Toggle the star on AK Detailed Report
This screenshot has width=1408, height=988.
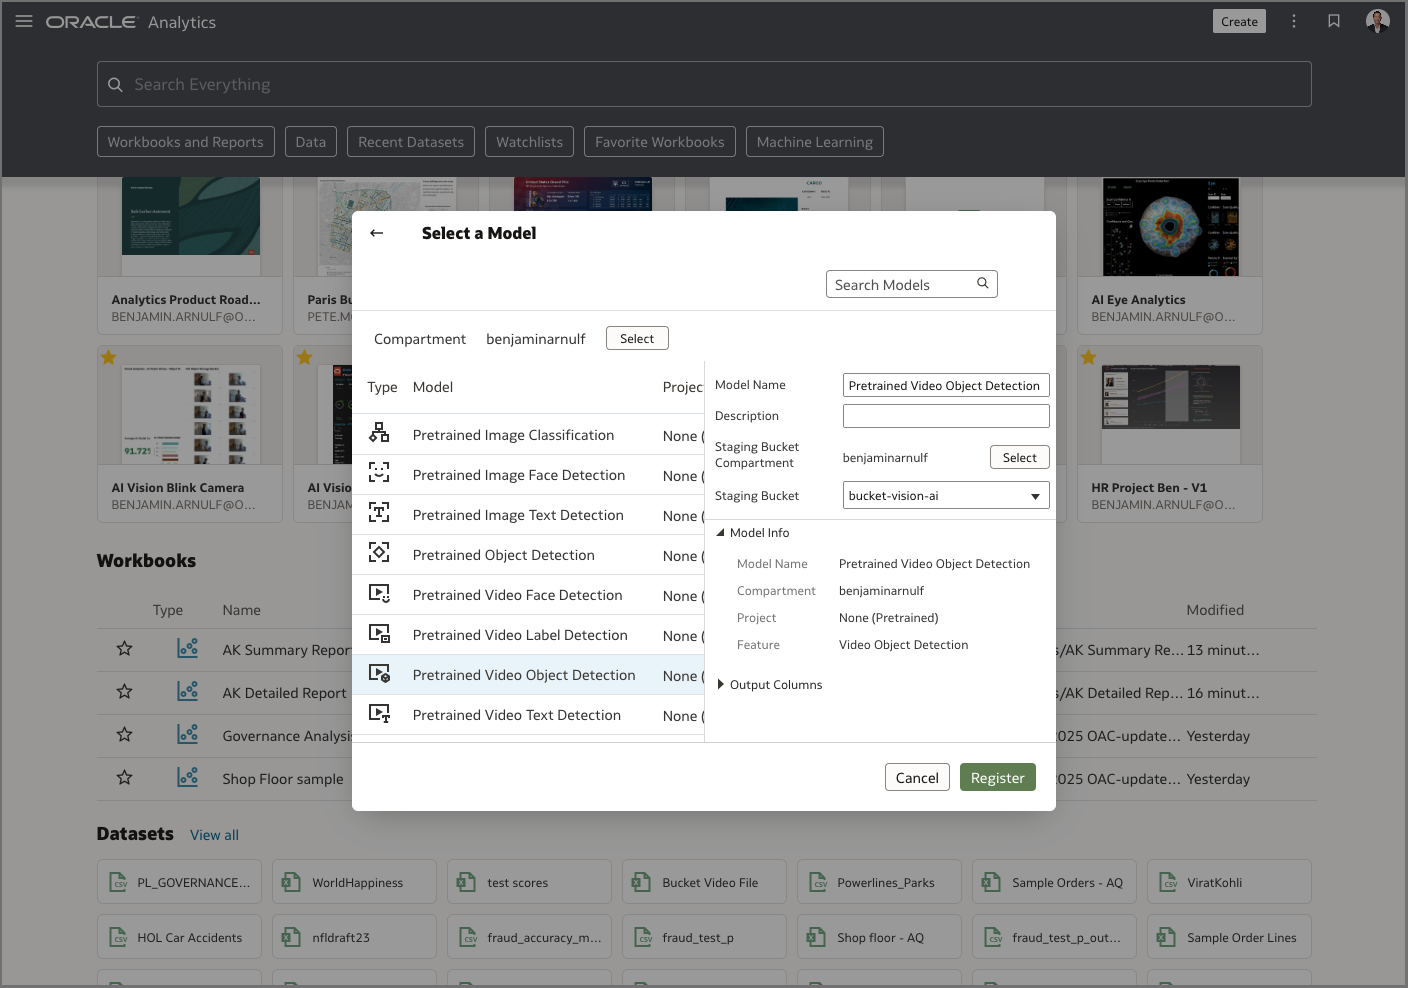124,691
